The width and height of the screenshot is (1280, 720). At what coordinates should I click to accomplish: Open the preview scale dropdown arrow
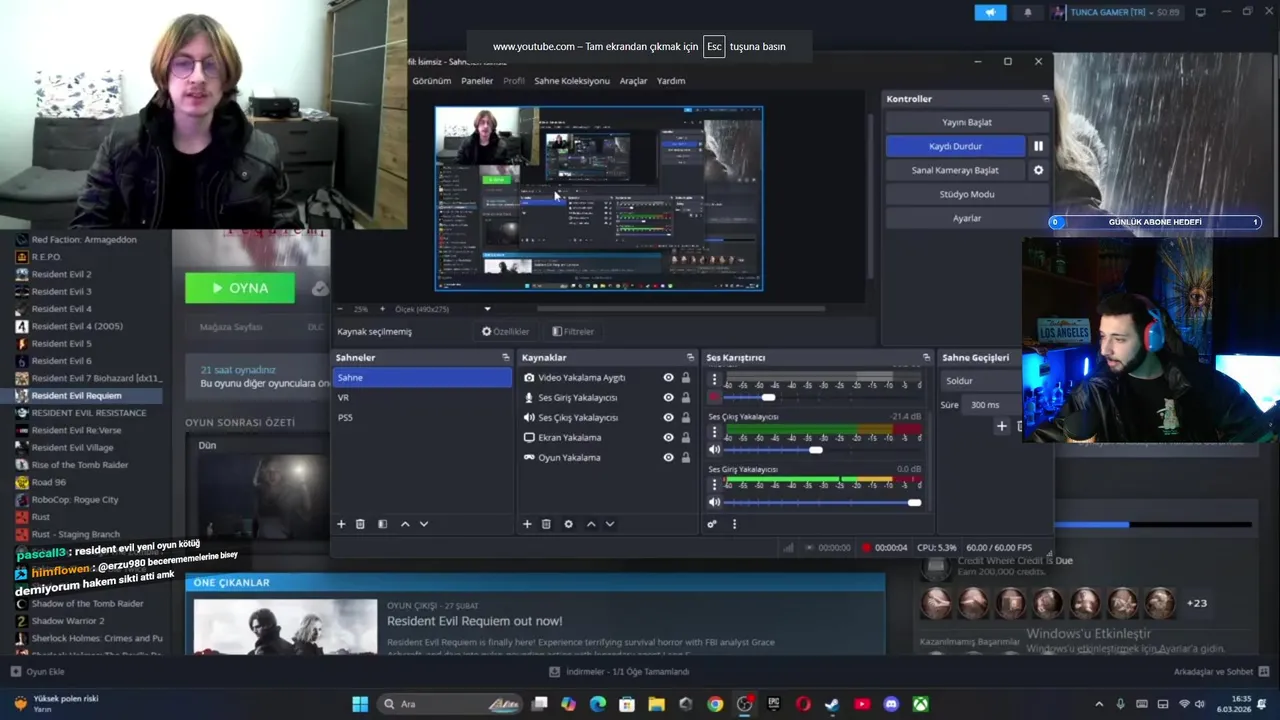487,309
